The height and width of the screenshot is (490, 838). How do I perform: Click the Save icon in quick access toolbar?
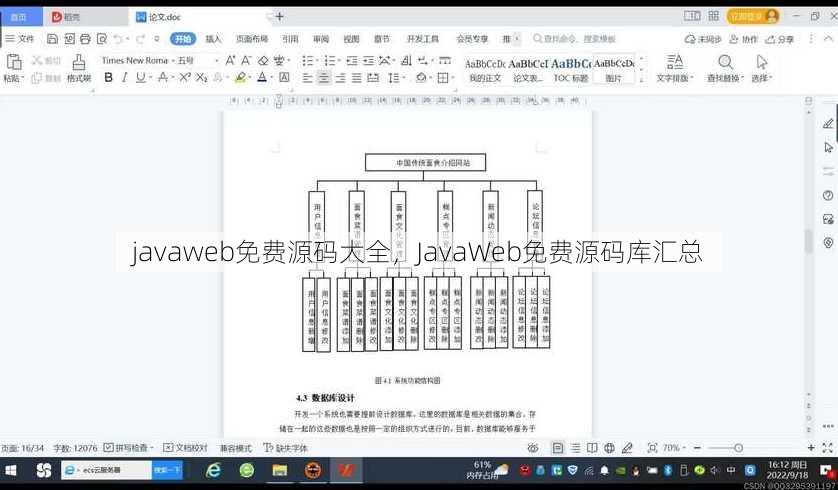(52, 39)
